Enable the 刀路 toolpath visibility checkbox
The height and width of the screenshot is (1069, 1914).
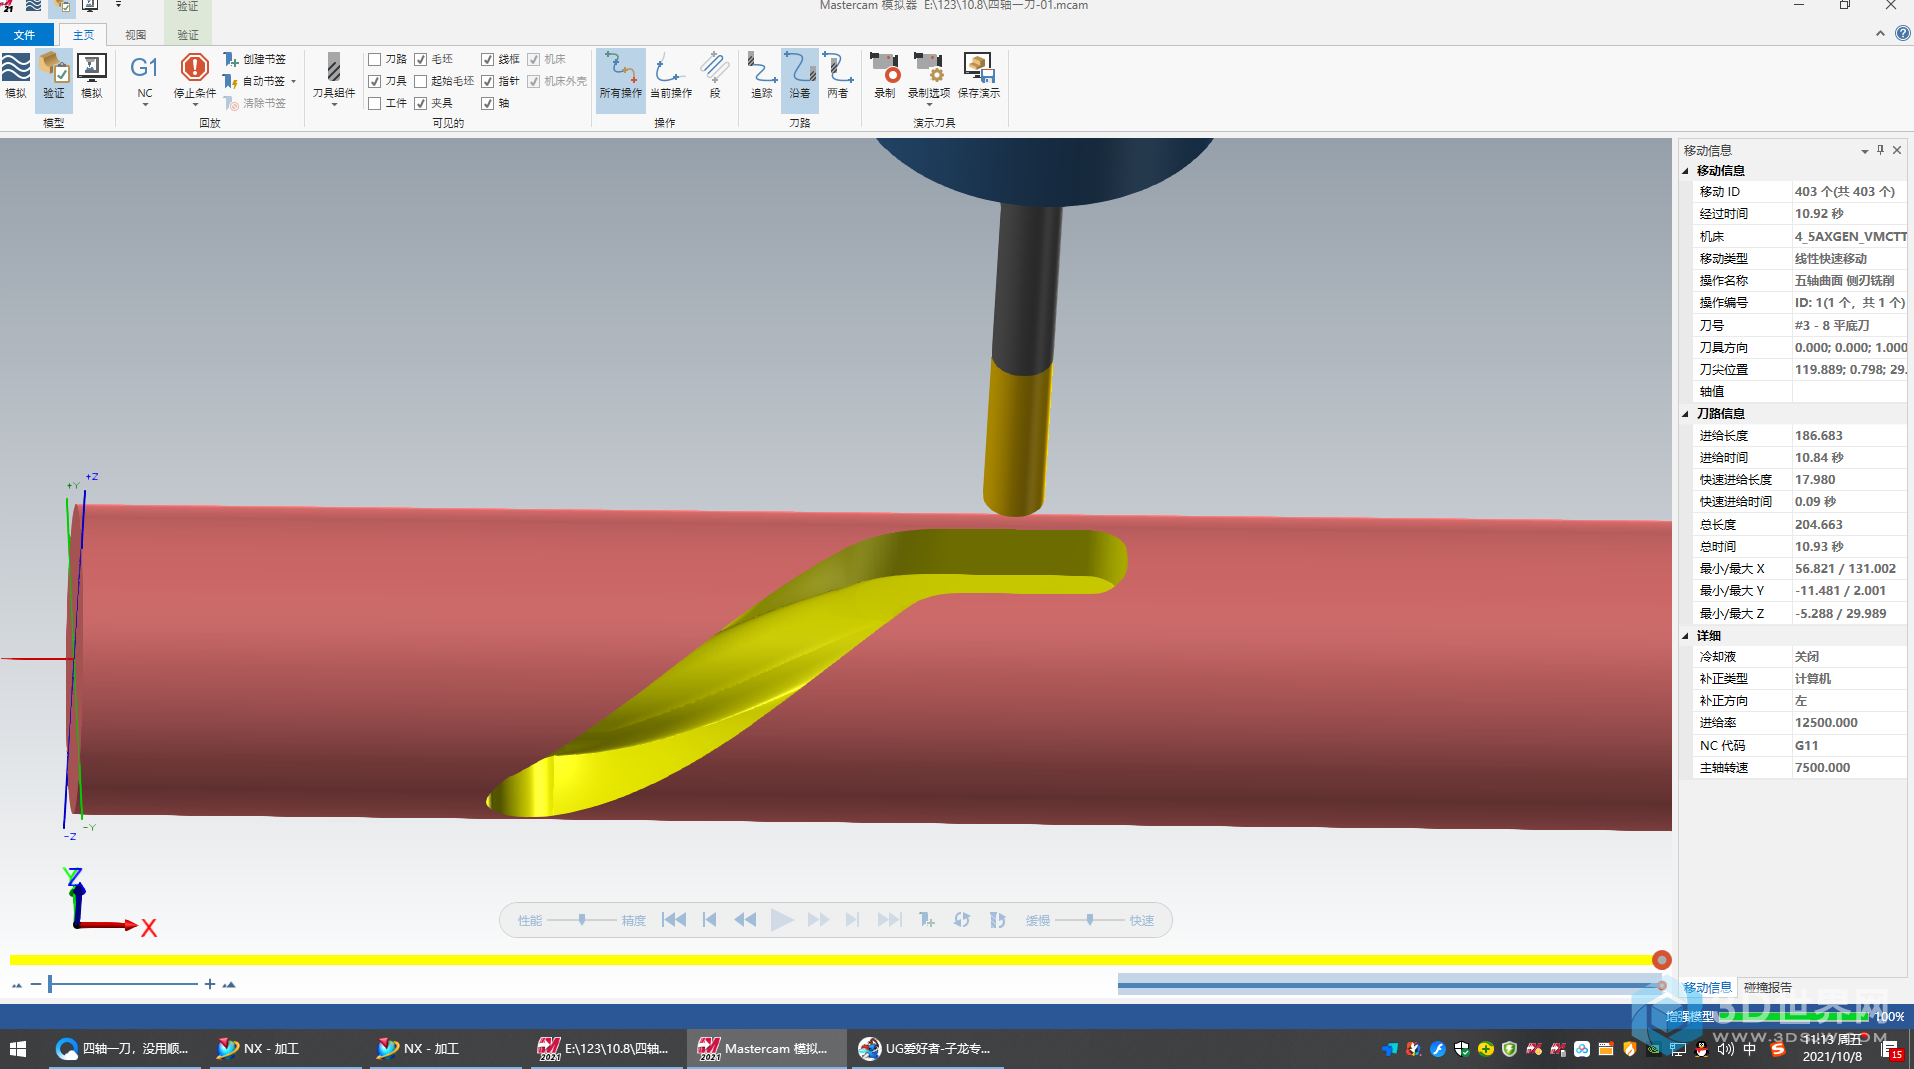375,59
